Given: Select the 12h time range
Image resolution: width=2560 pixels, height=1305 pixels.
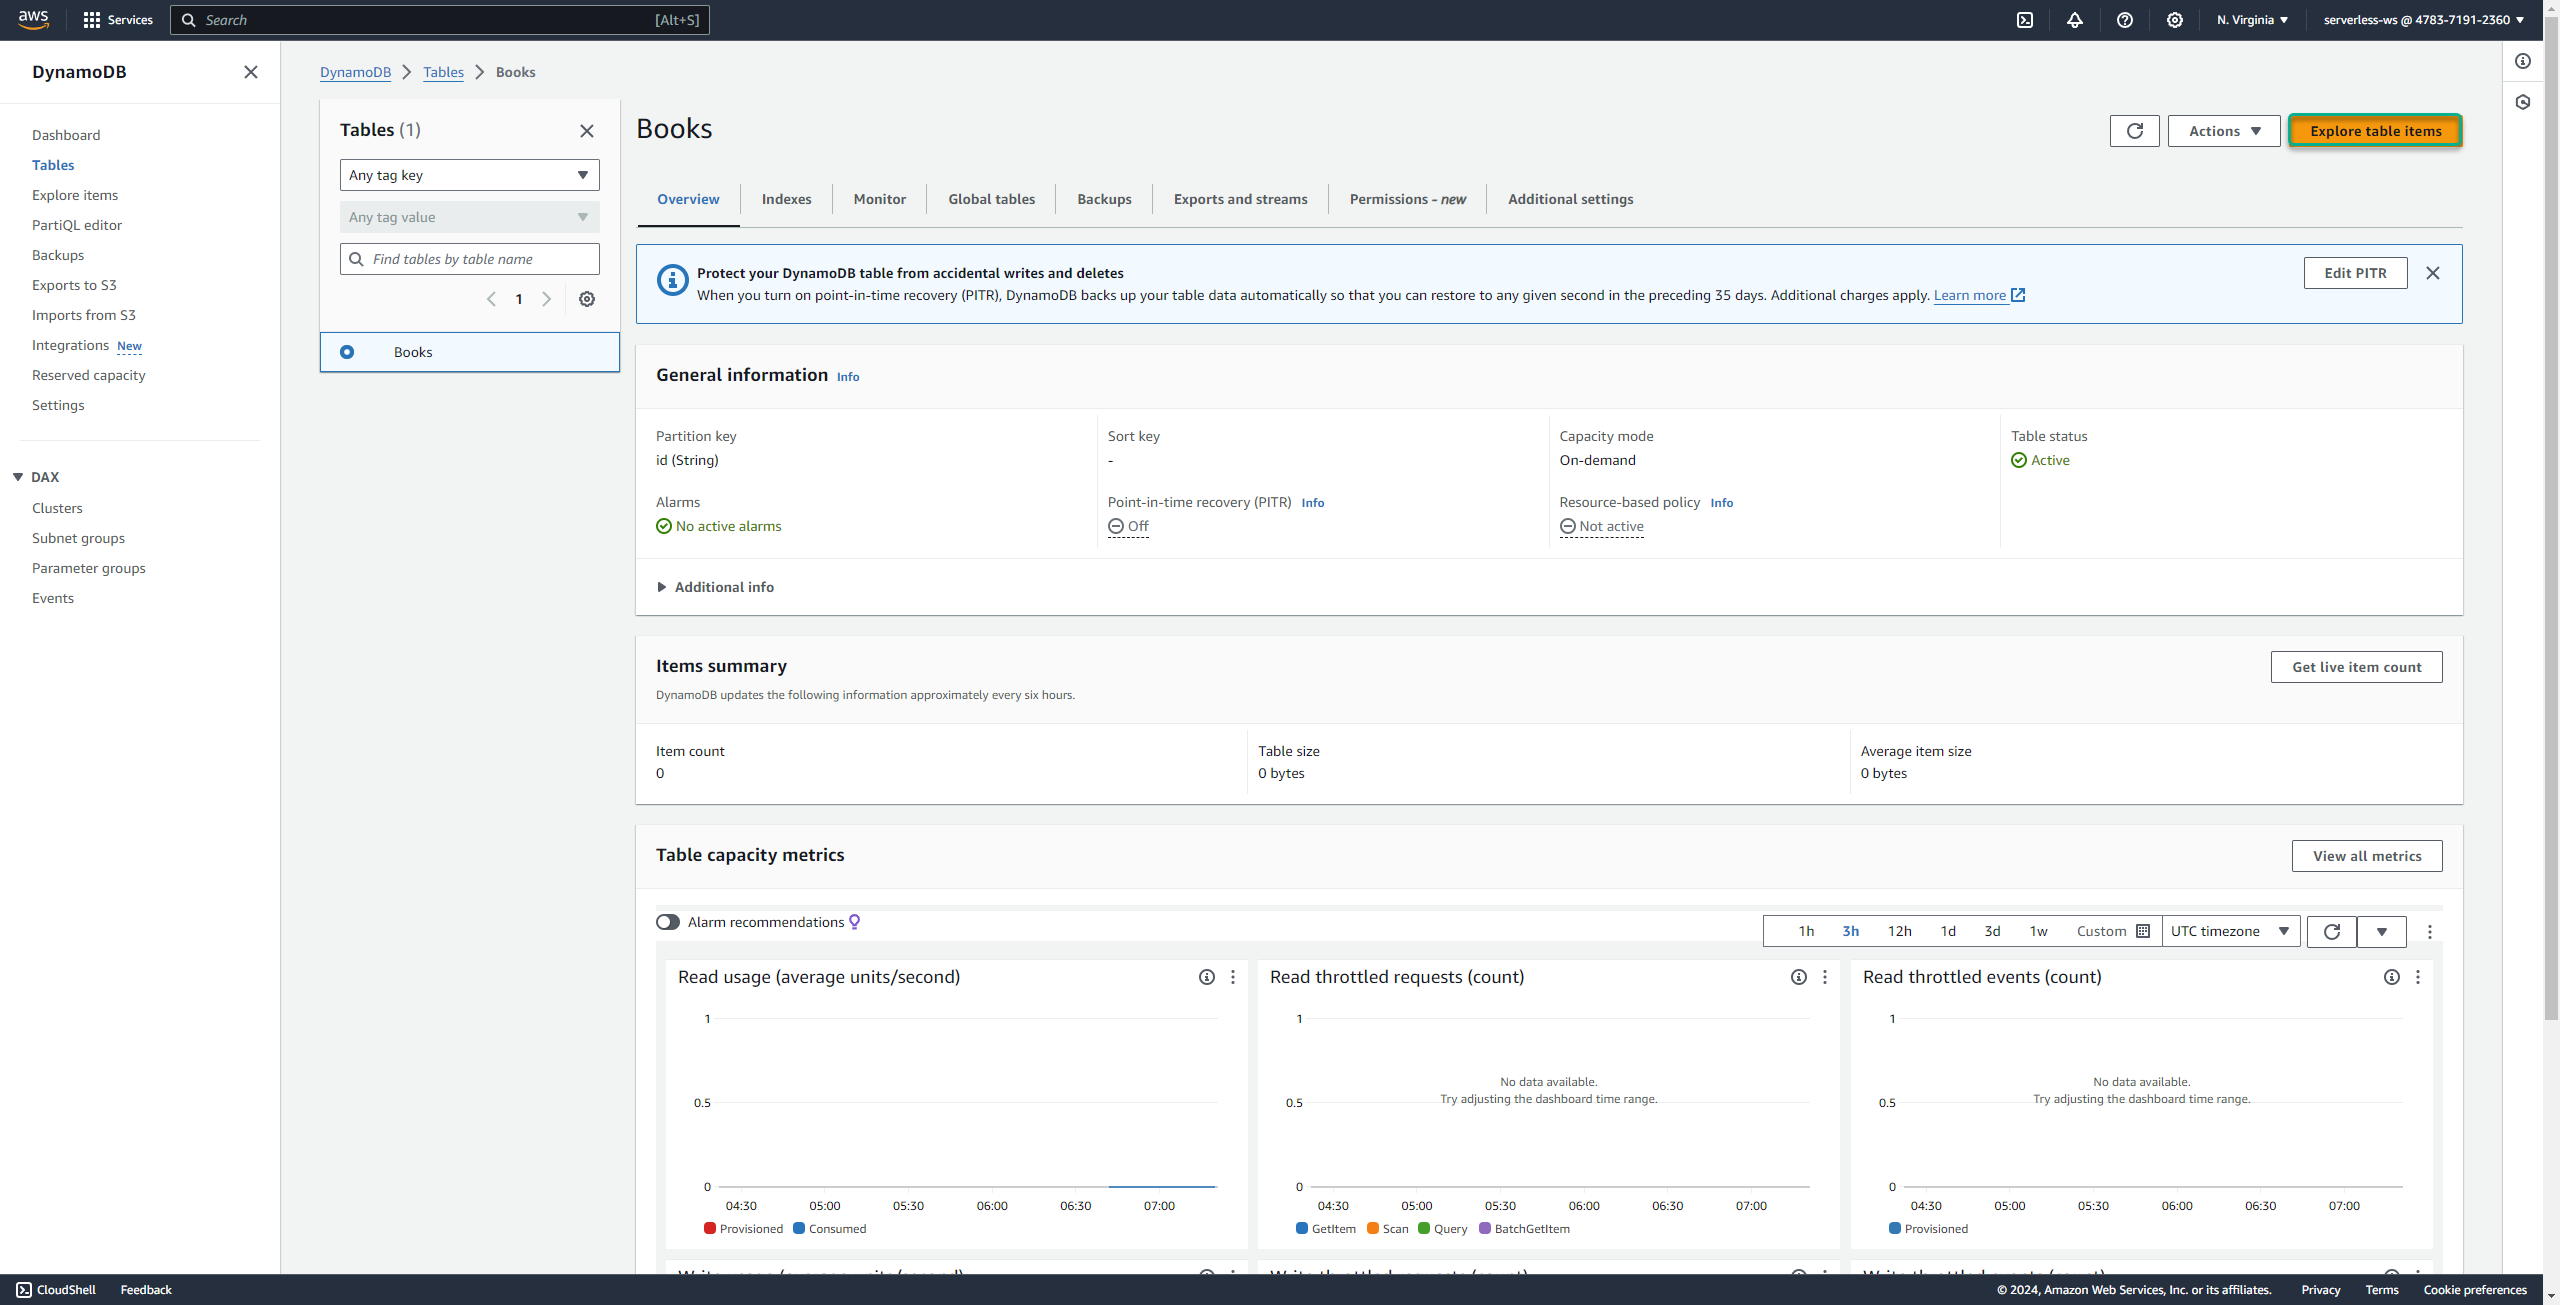Looking at the screenshot, I should (1900, 931).
